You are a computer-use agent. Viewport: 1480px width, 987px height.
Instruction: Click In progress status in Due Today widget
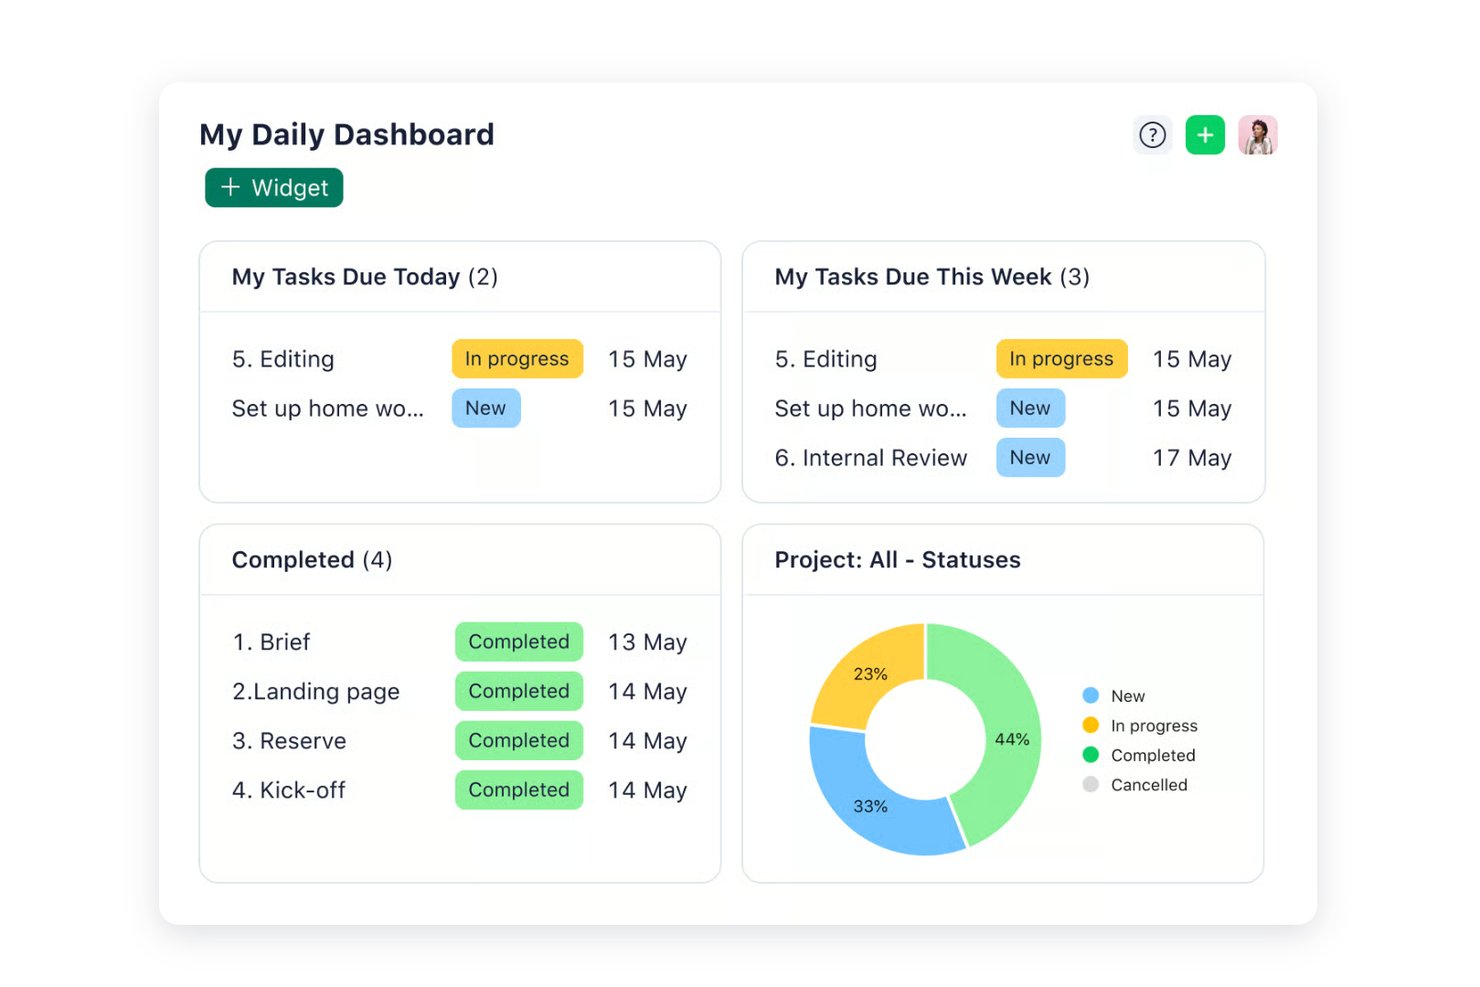517,359
